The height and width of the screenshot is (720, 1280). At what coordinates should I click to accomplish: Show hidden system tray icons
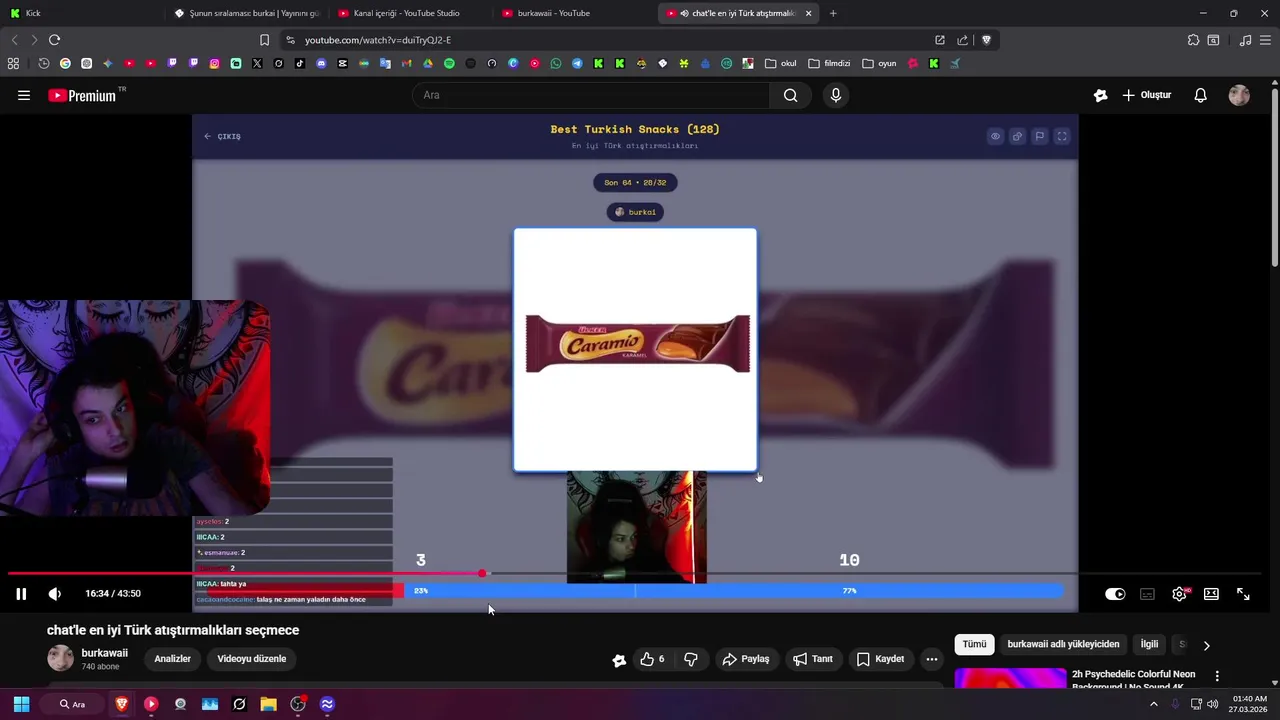(x=1153, y=704)
